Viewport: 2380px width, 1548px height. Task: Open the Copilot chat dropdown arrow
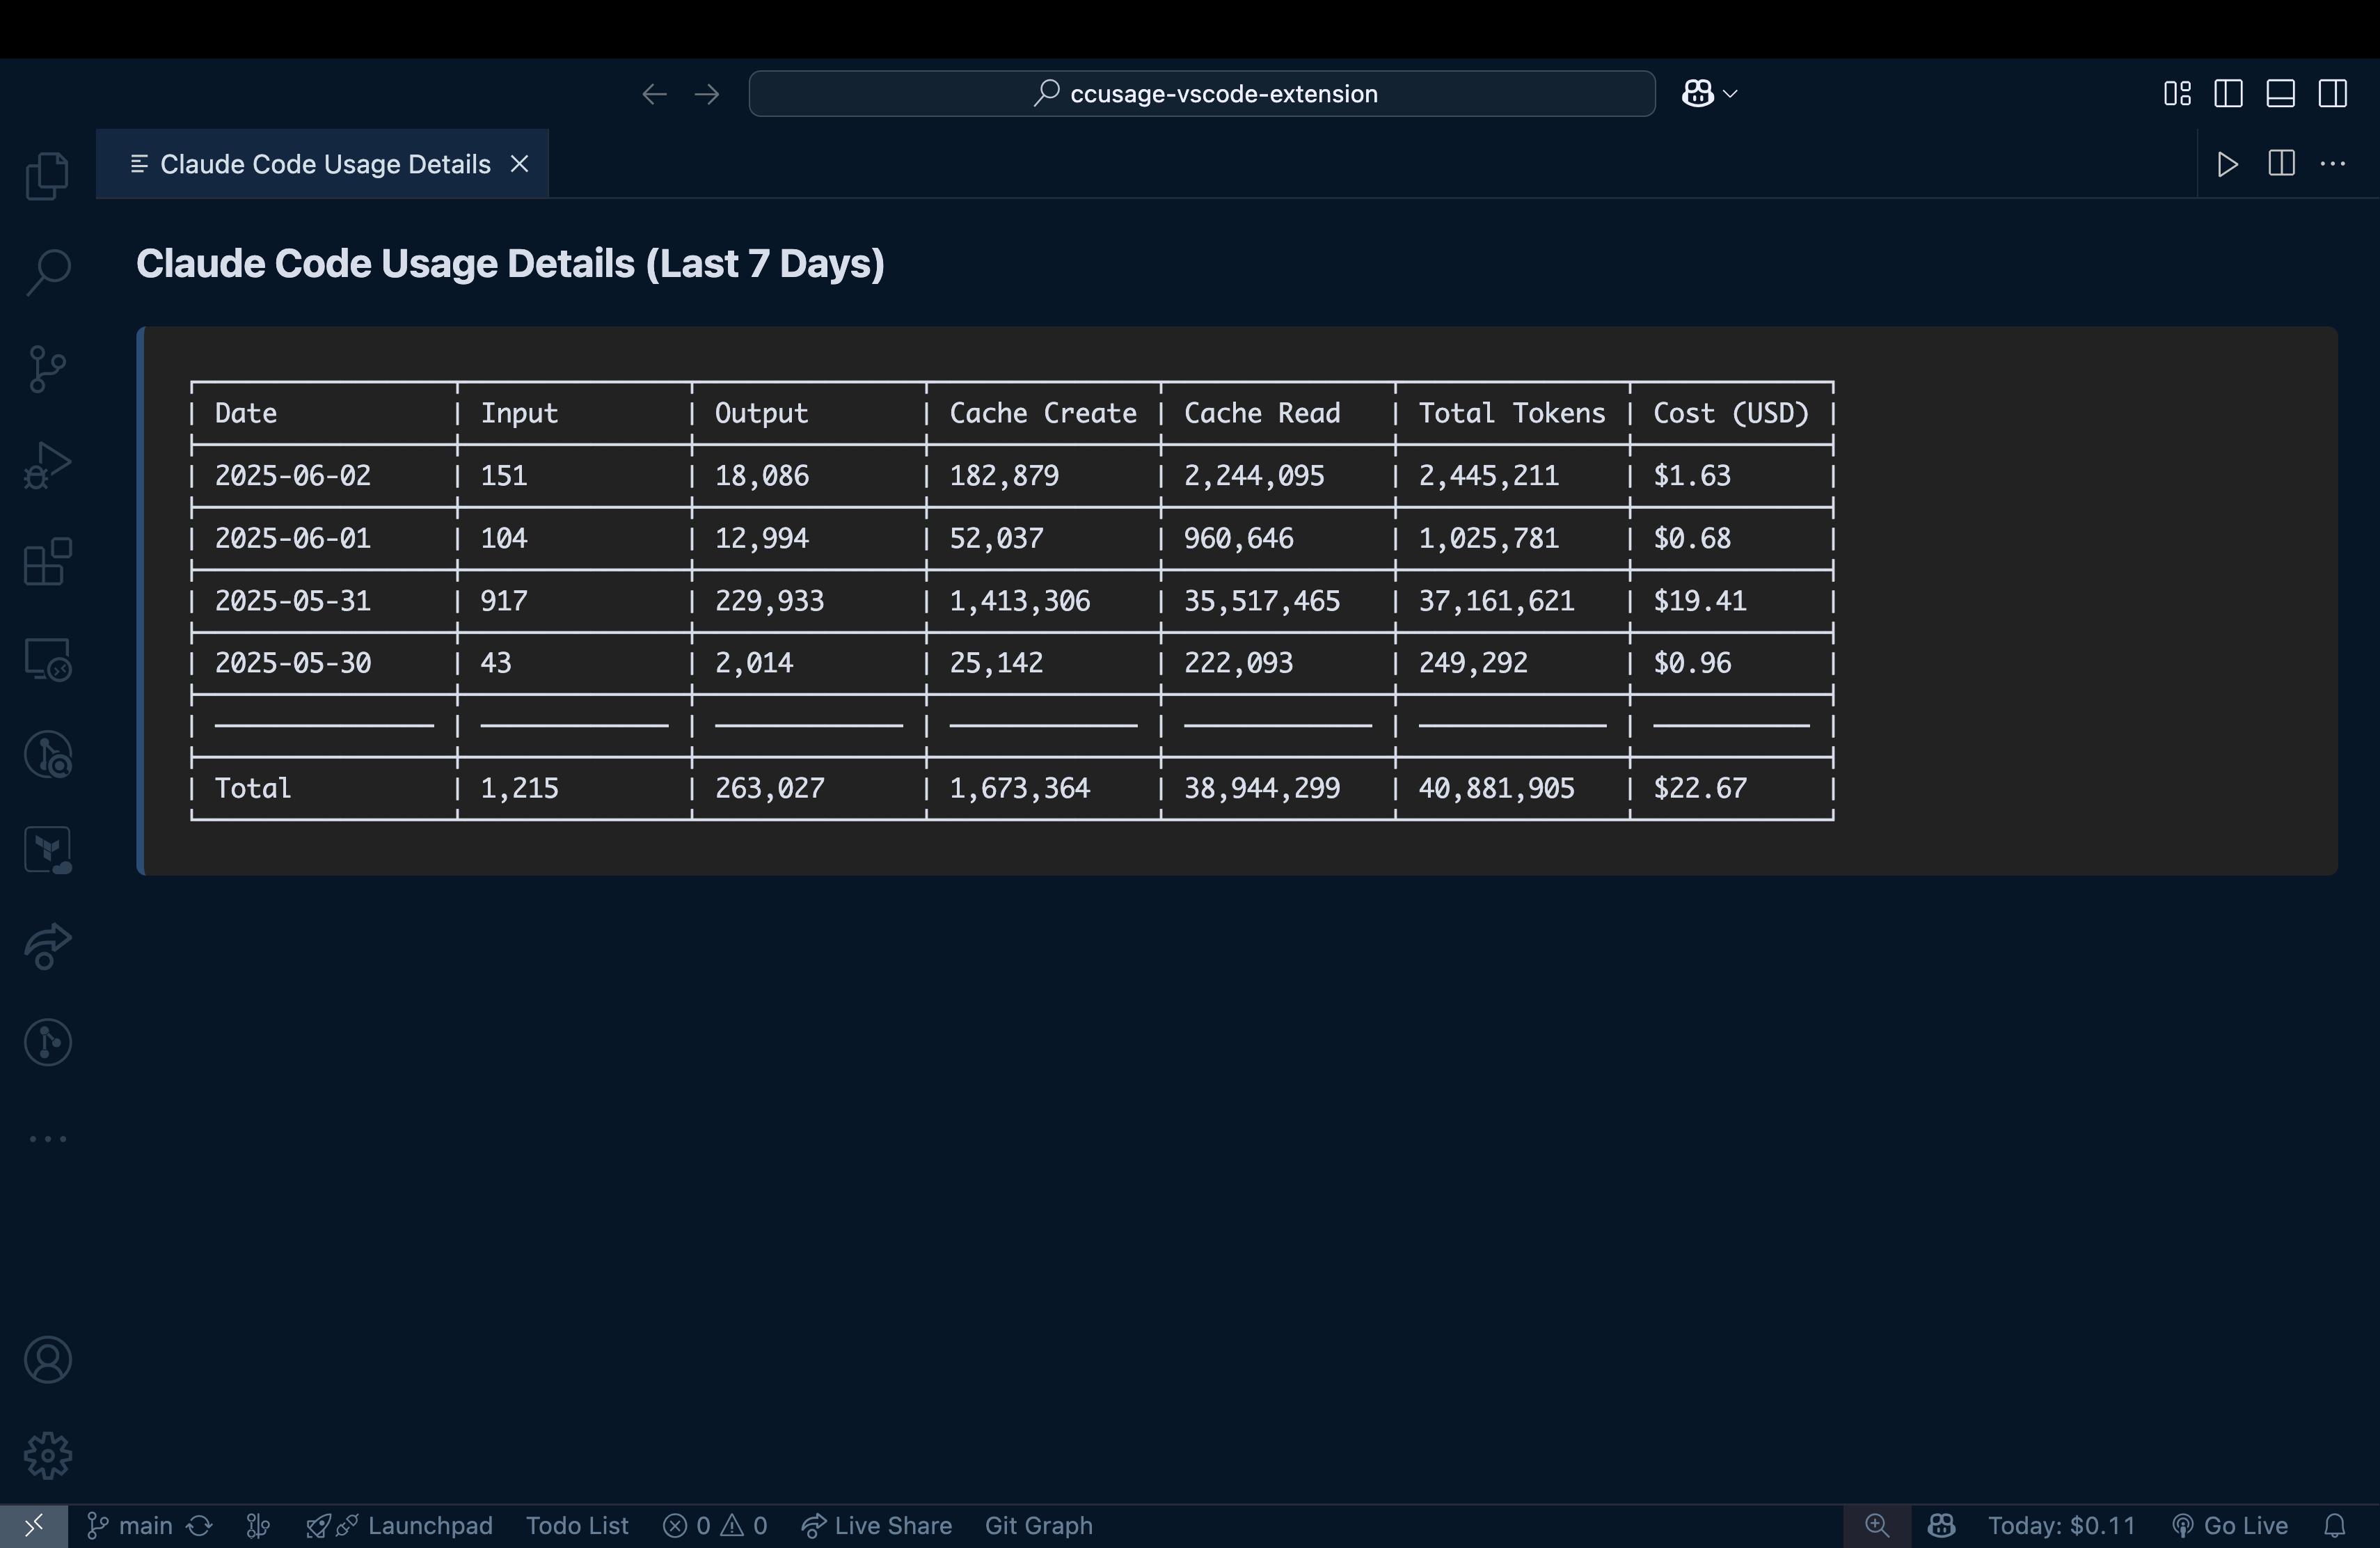[x=1731, y=94]
